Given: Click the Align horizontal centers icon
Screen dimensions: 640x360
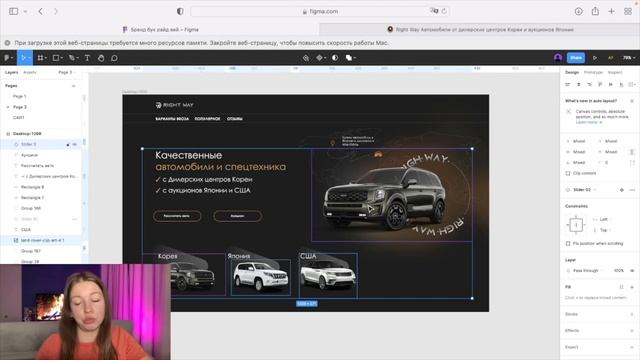Looking at the screenshot, I should [x=578, y=84].
